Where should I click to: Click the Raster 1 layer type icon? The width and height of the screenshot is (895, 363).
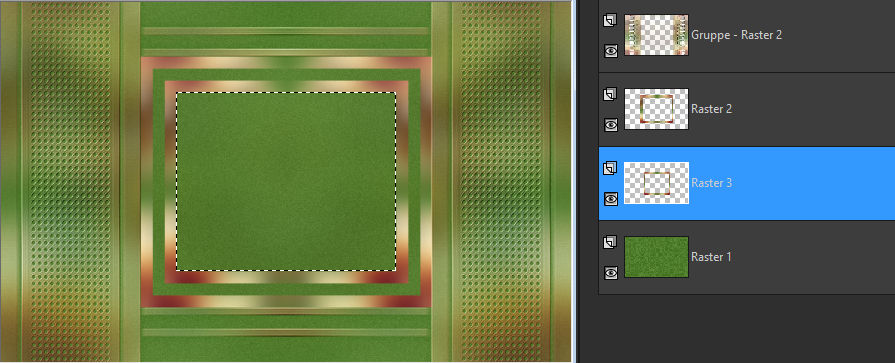point(610,243)
